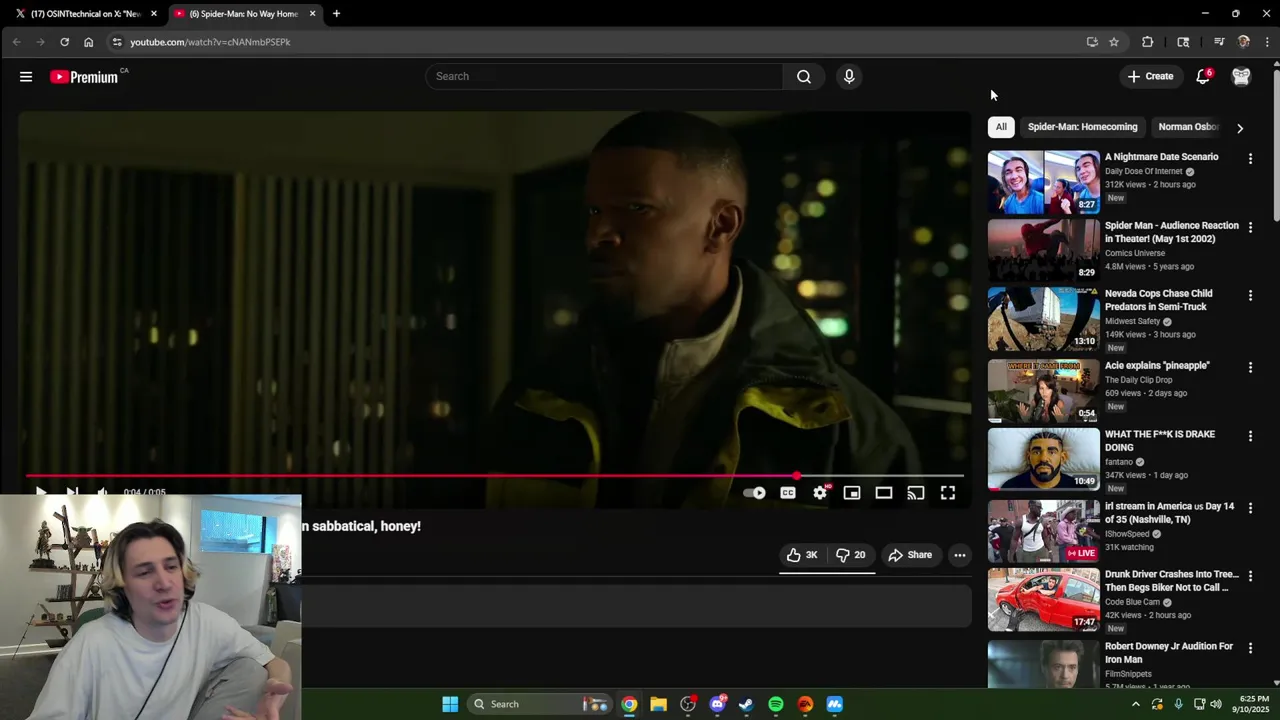This screenshot has height=720, width=1280.
Task: Open the Comics Universe channel
Action: (1135, 253)
